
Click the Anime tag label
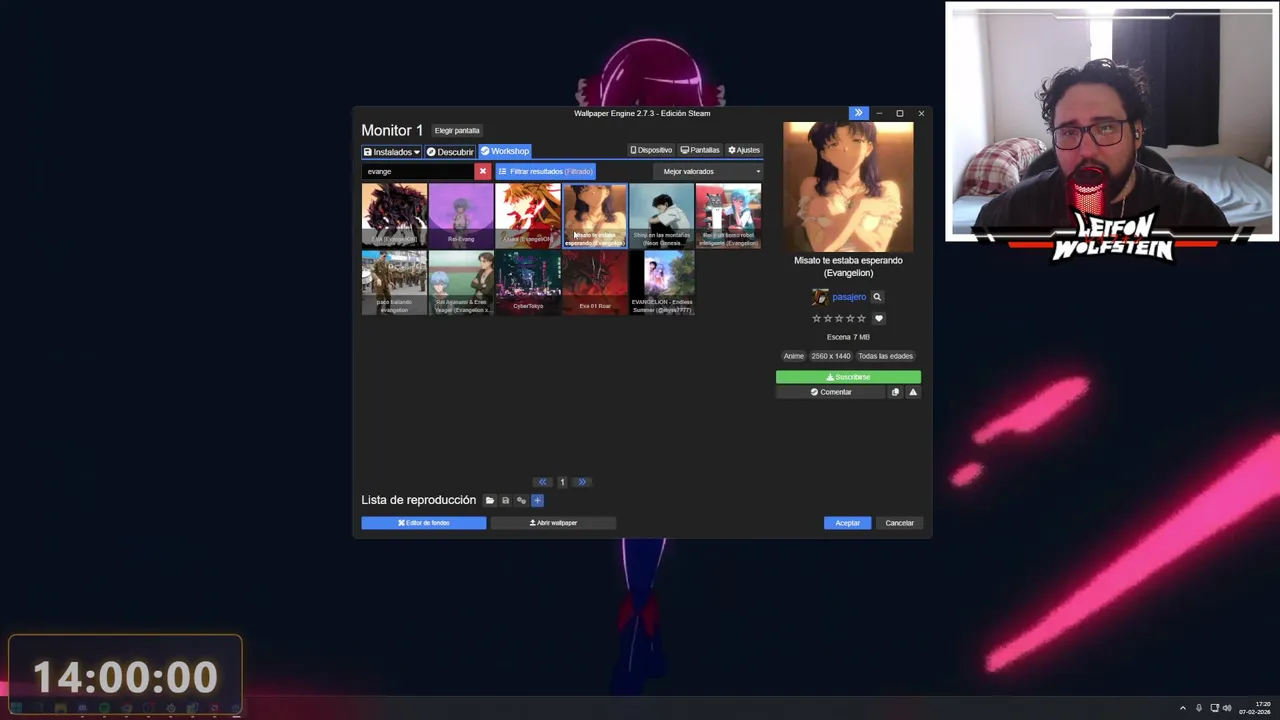[794, 356]
